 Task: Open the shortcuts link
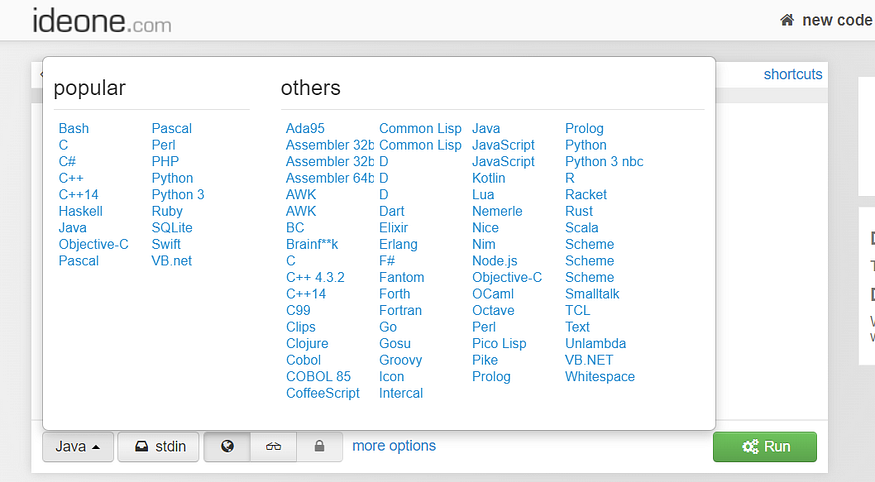tap(793, 74)
